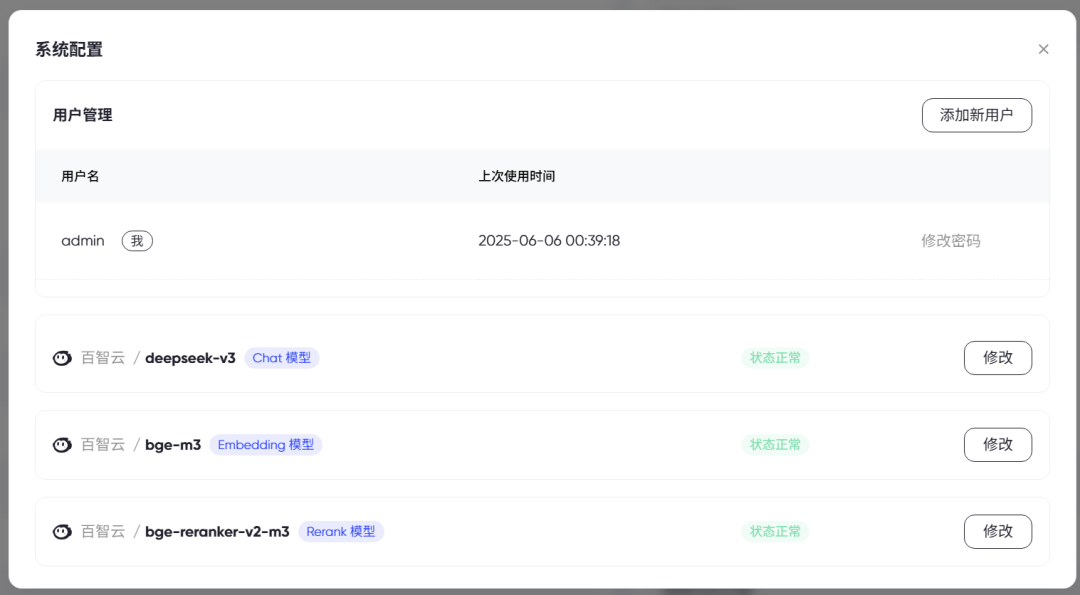Select the Embedding 模型 tag on bge-m3
The height and width of the screenshot is (595, 1080).
point(266,444)
